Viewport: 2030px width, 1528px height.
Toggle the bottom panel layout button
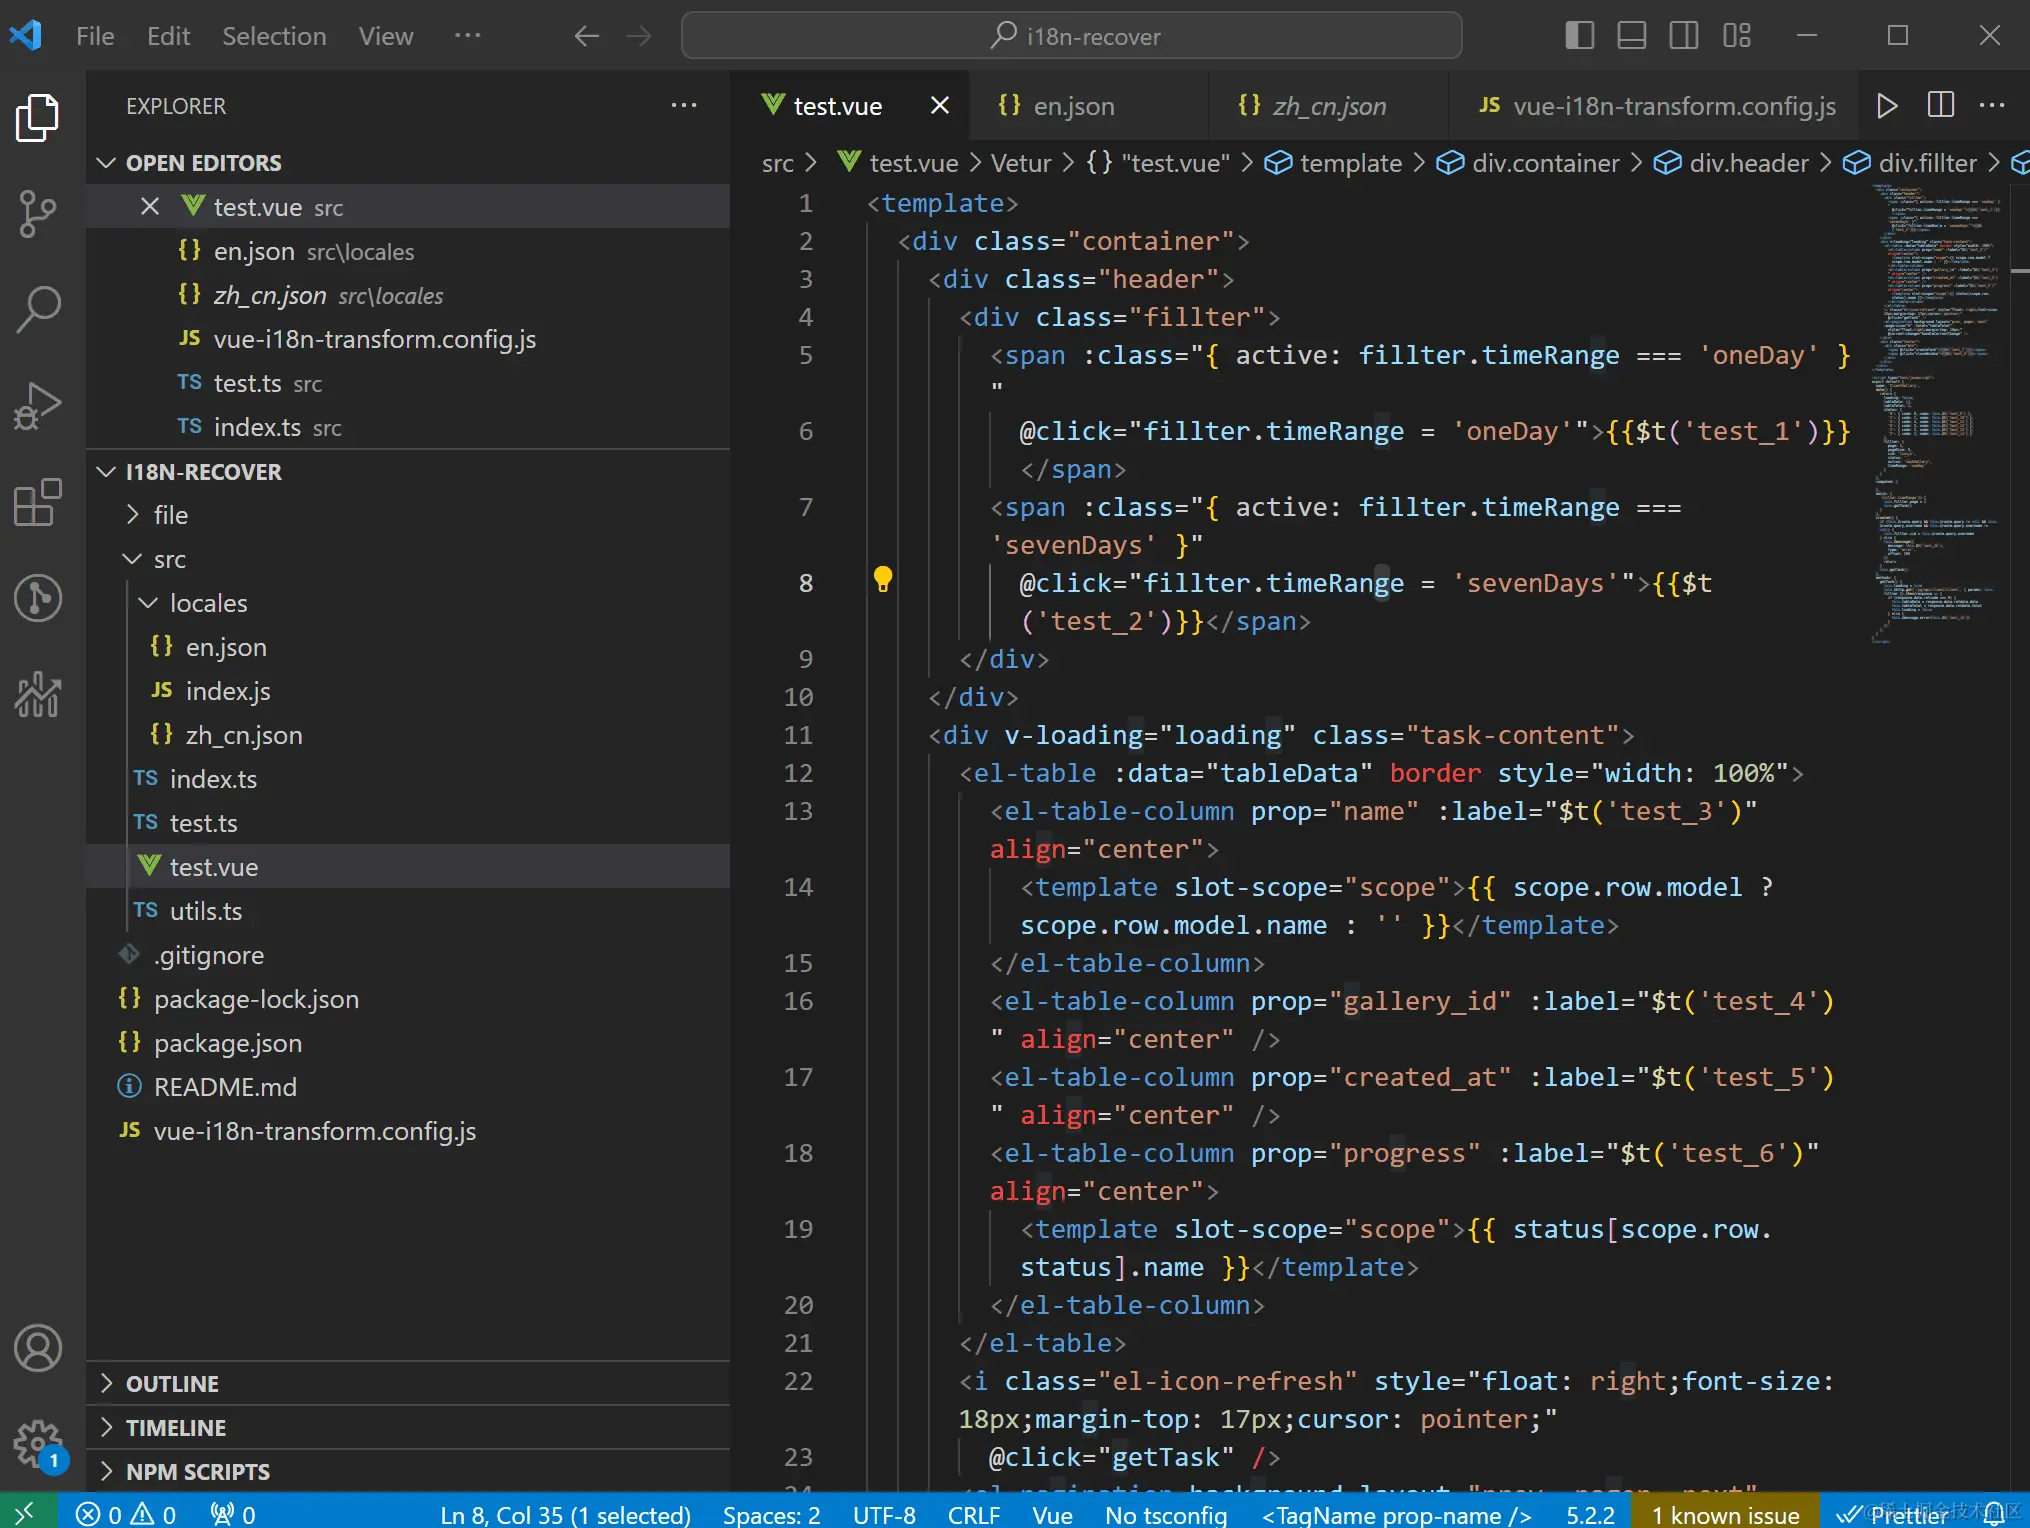(x=1631, y=36)
